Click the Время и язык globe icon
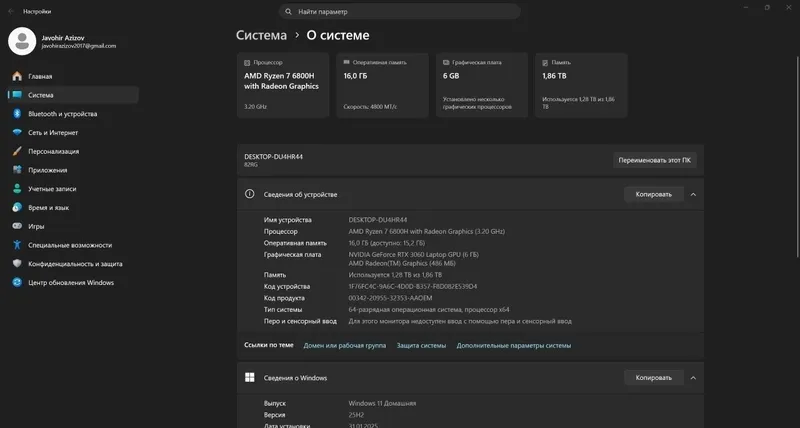Screen dimensions: 800x428 (17, 208)
